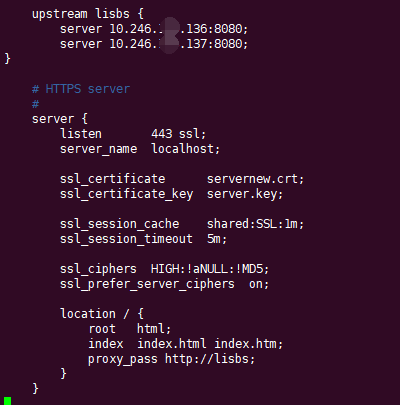Click the ssl_session_timeout '5m;' value
Image resolution: width=400 pixels, height=405 pixels.
coord(217,239)
